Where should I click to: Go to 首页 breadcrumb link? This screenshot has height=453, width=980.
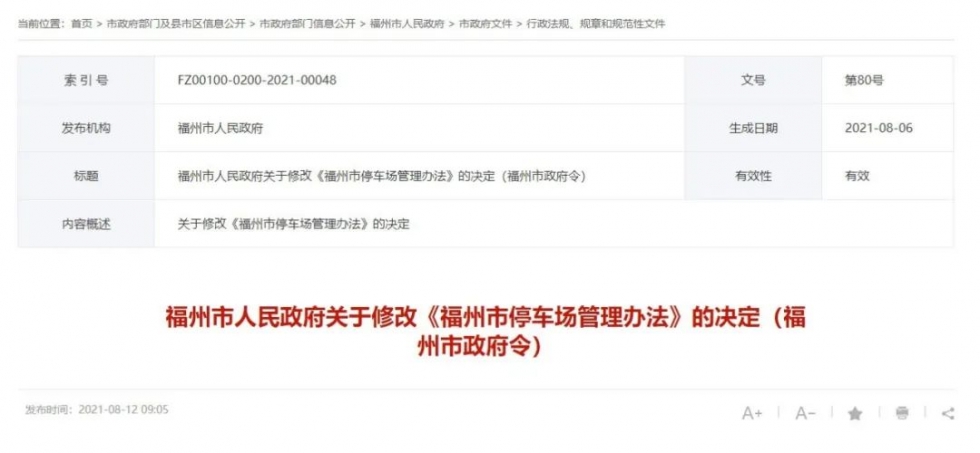[x=81, y=24]
